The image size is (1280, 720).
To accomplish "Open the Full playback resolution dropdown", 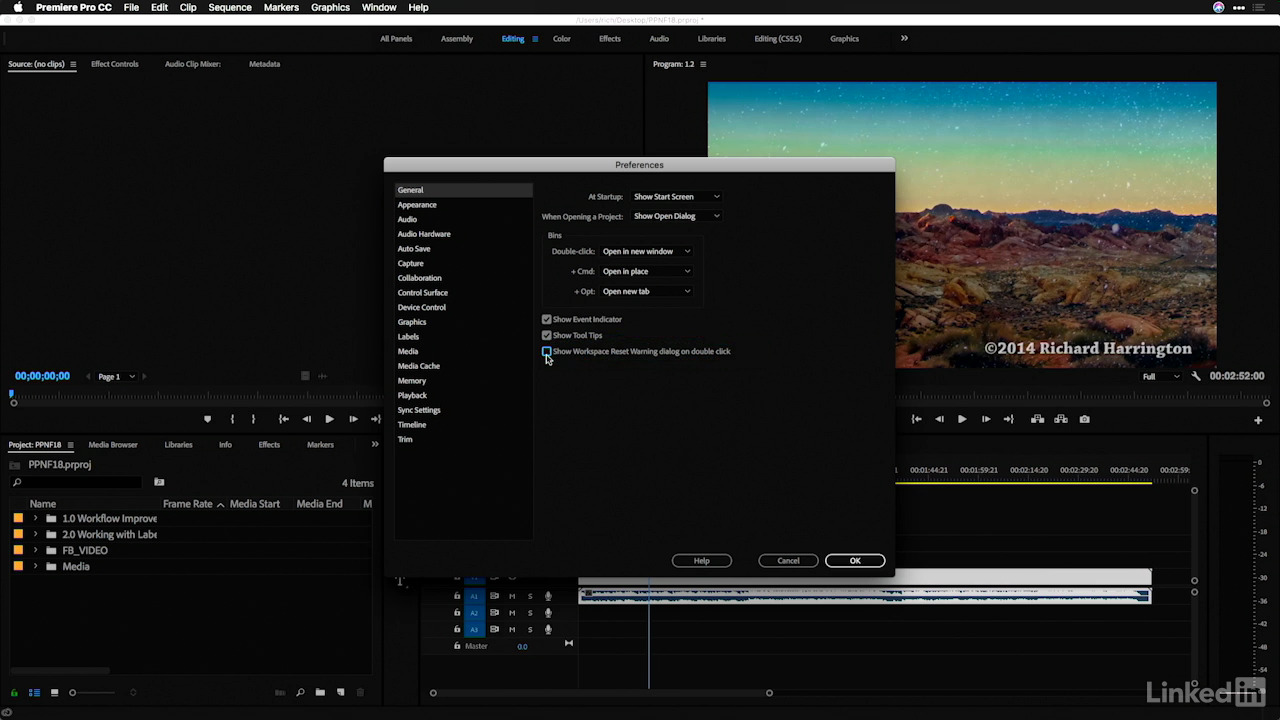I will 1161,376.
